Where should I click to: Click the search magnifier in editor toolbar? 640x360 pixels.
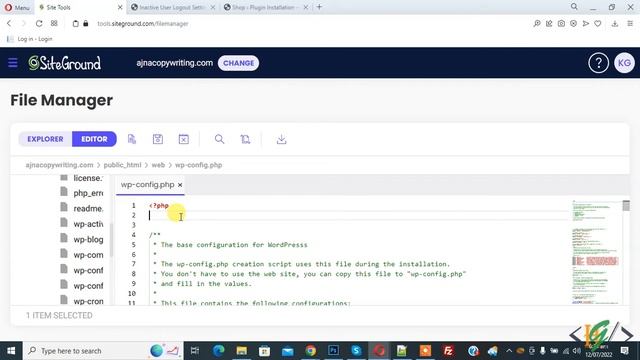pyautogui.click(x=219, y=139)
